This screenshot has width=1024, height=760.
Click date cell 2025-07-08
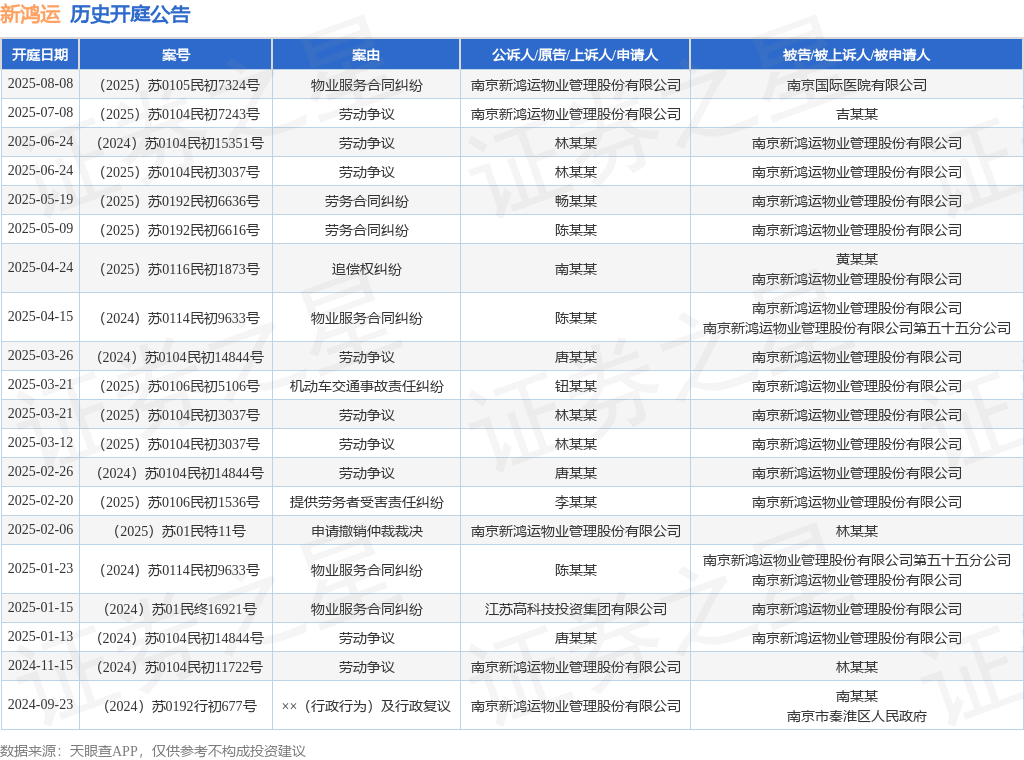(x=40, y=113)
